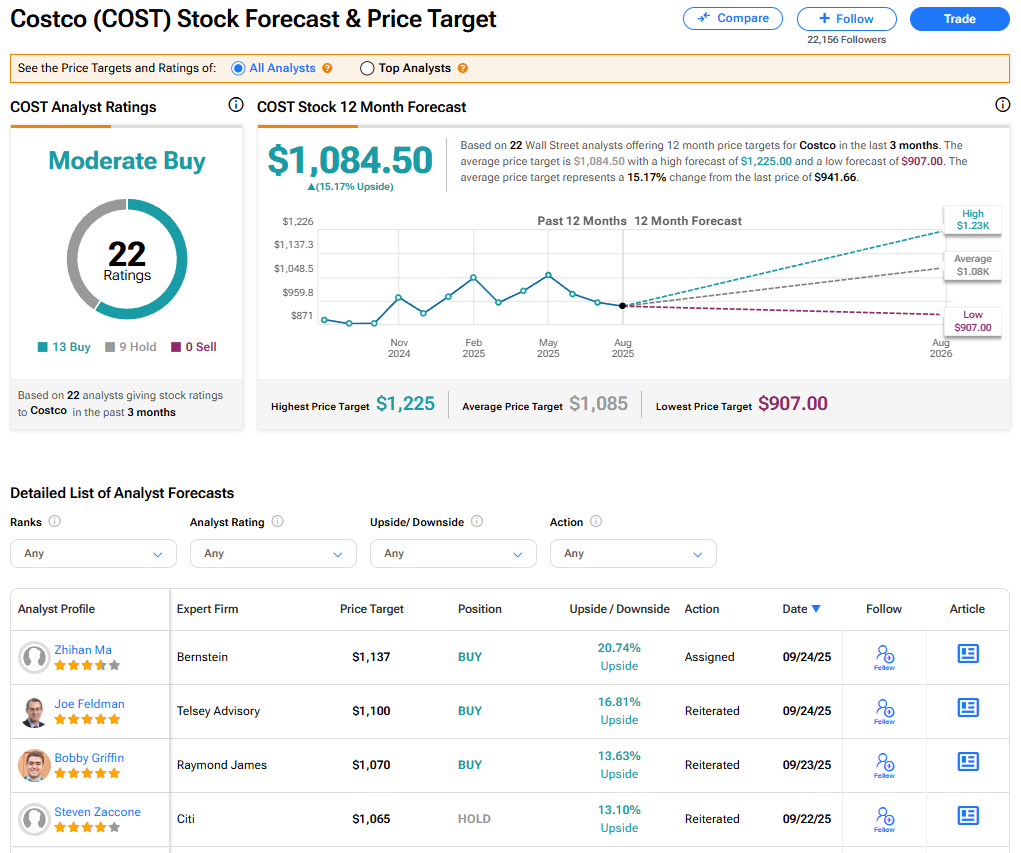Click Steven Zaccone's avatar placeholder
This screenshot has width=1021, height=853.
coord(34,820)
